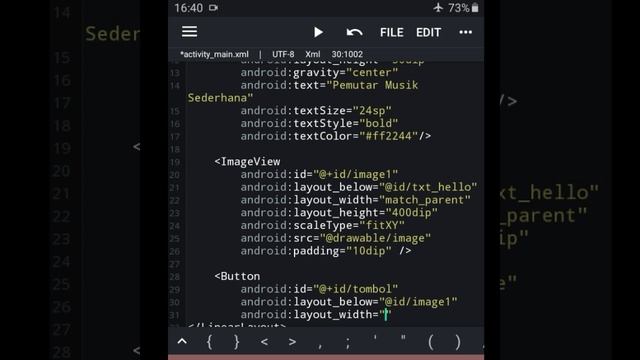Tap the 16:40 clock in status bar
The height and width of the screenshot is (360, 640).
[189, 8]
